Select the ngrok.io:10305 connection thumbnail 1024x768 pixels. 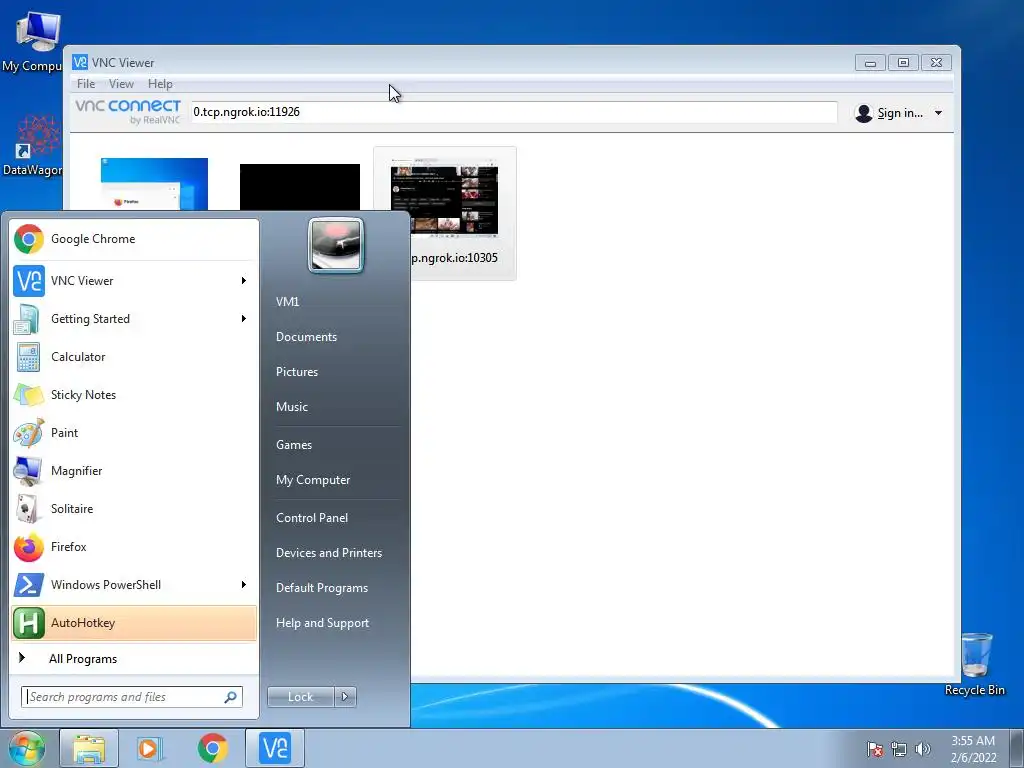[x=444, y=214]
